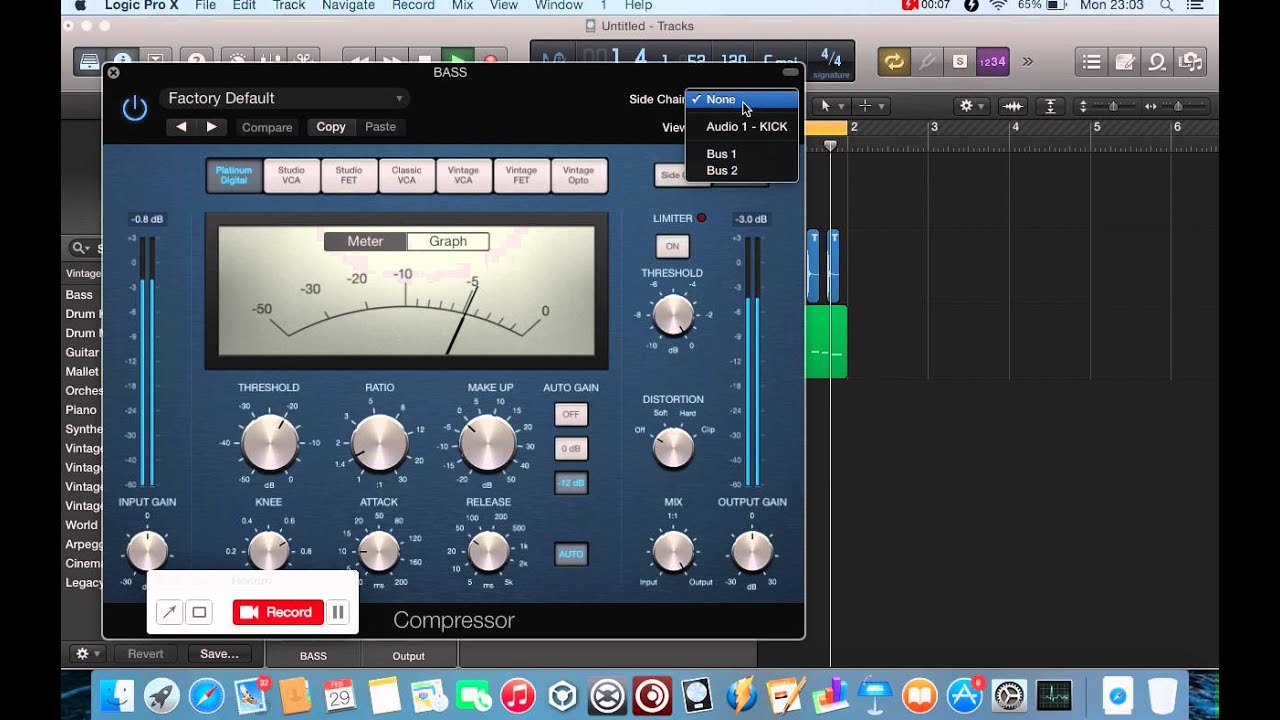Click the Revert button in the library
This screenshot has width=1280, height=720.
click(x=146, y=654)
